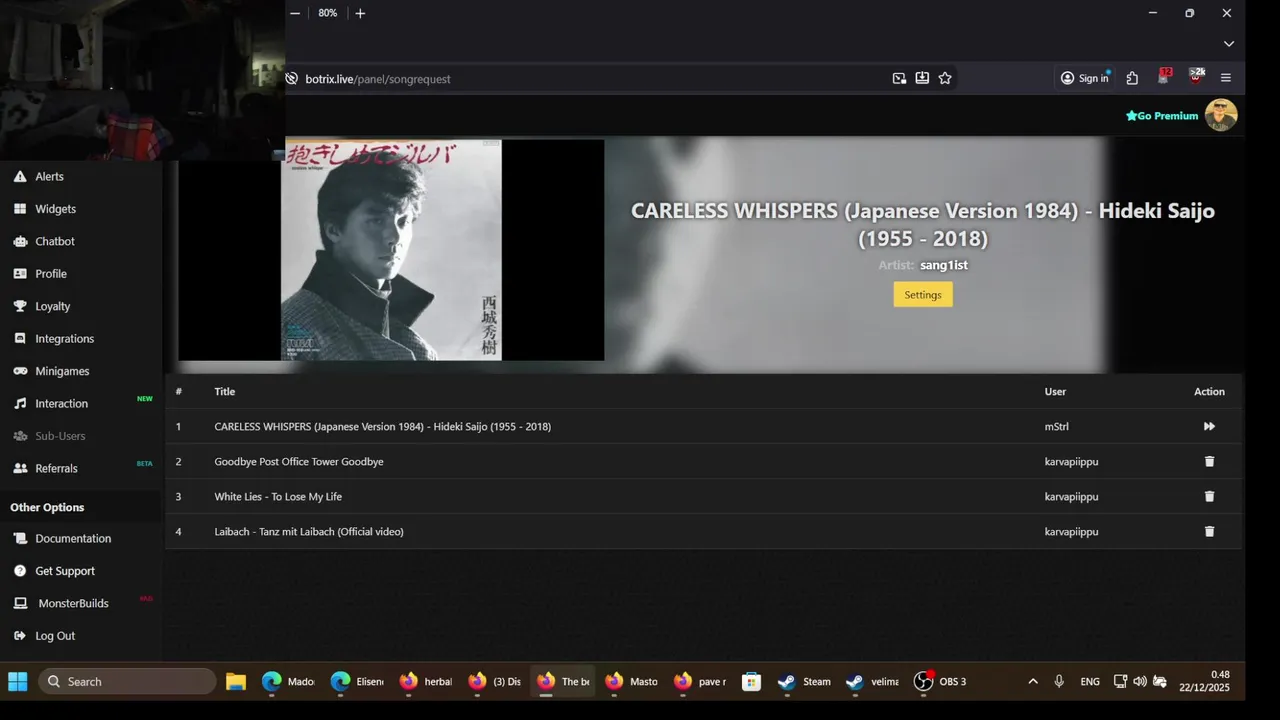The image size is (1280, 720).
Task: Click the 80% zoom level indicator
Action: (x=328, y=13)
